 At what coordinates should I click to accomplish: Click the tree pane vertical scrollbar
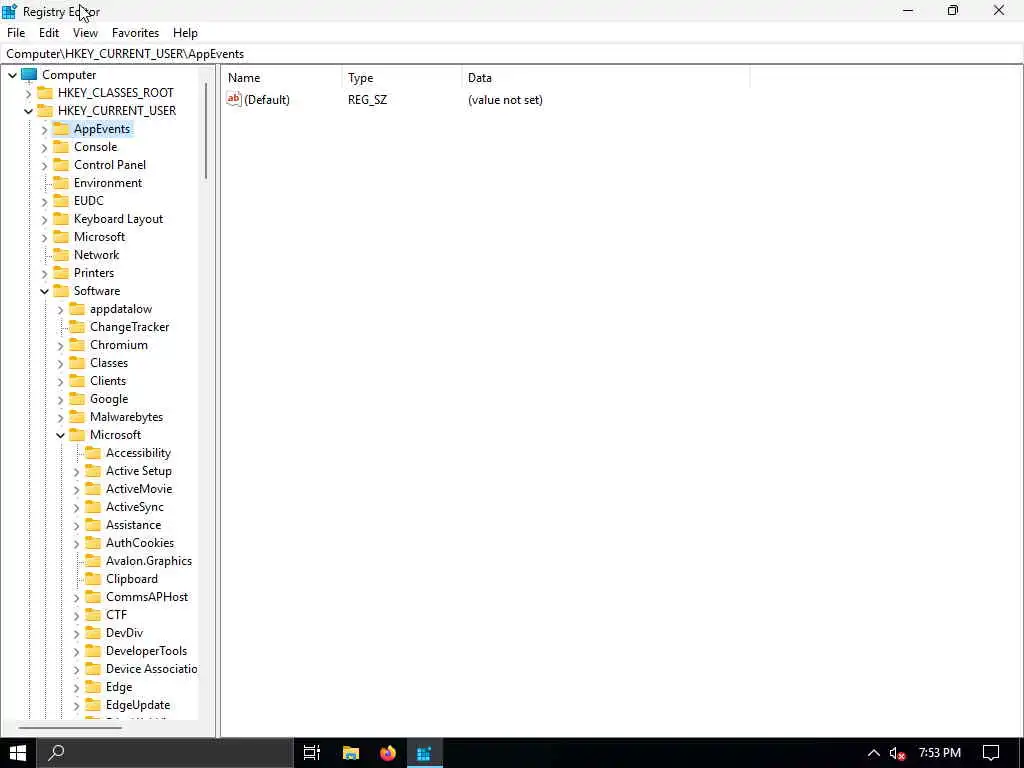(x=206, y=131)
